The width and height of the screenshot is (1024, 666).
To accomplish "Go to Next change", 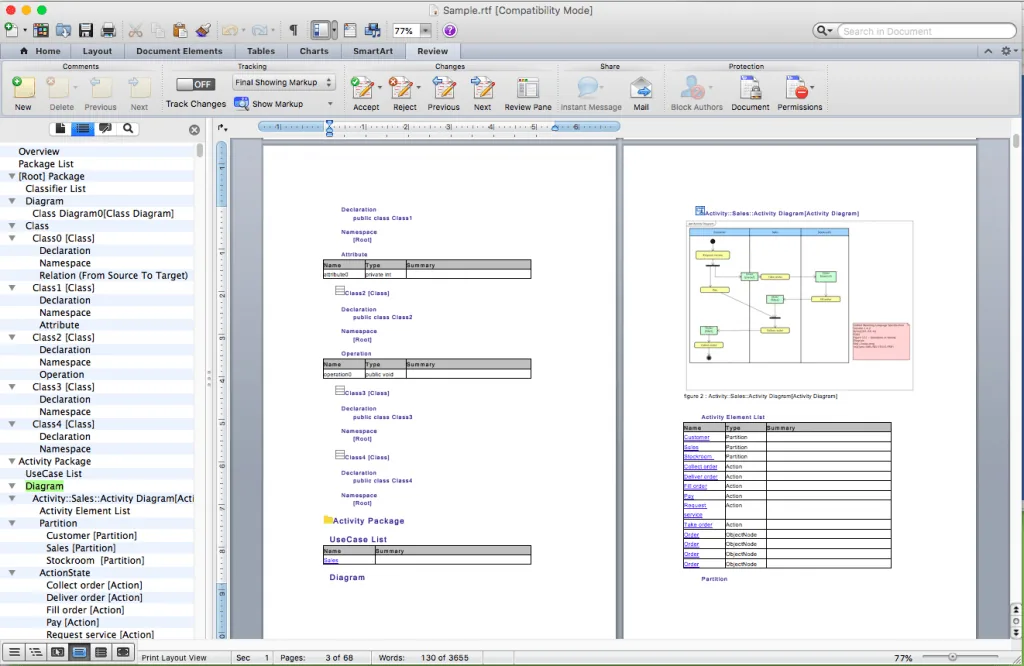I will click(483, 93).
